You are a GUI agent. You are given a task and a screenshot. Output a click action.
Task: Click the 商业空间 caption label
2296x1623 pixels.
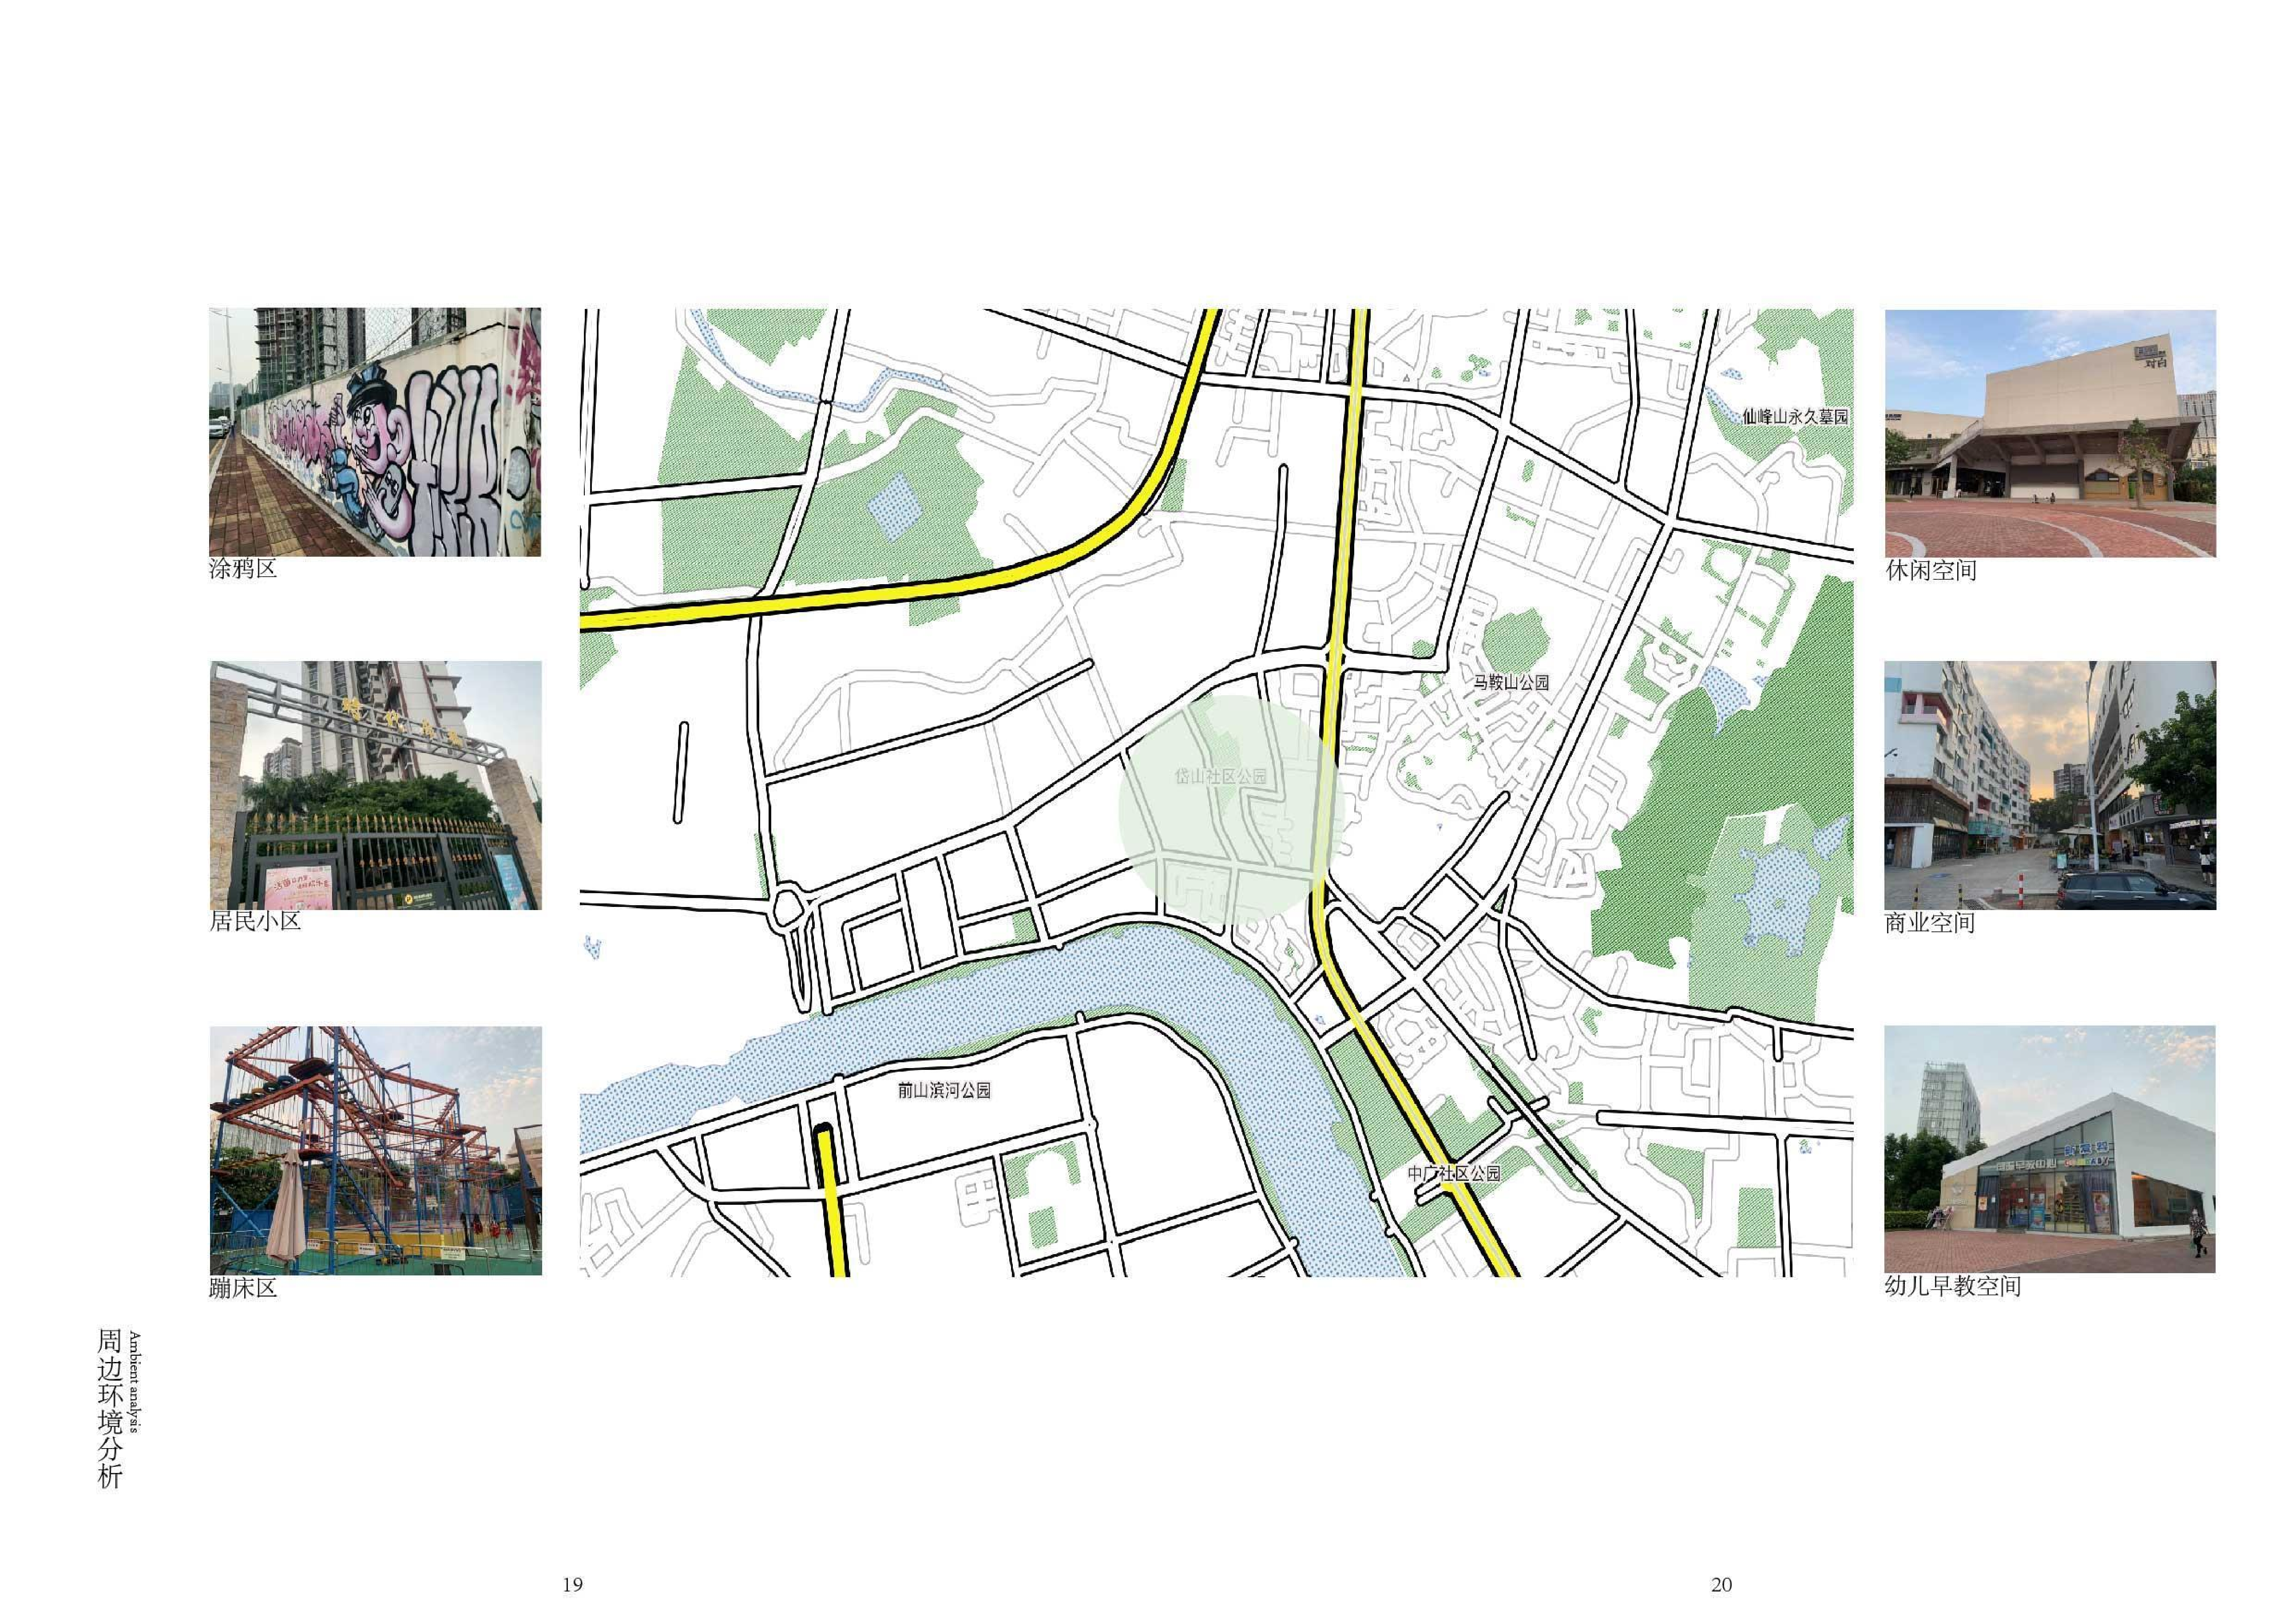1930,923
